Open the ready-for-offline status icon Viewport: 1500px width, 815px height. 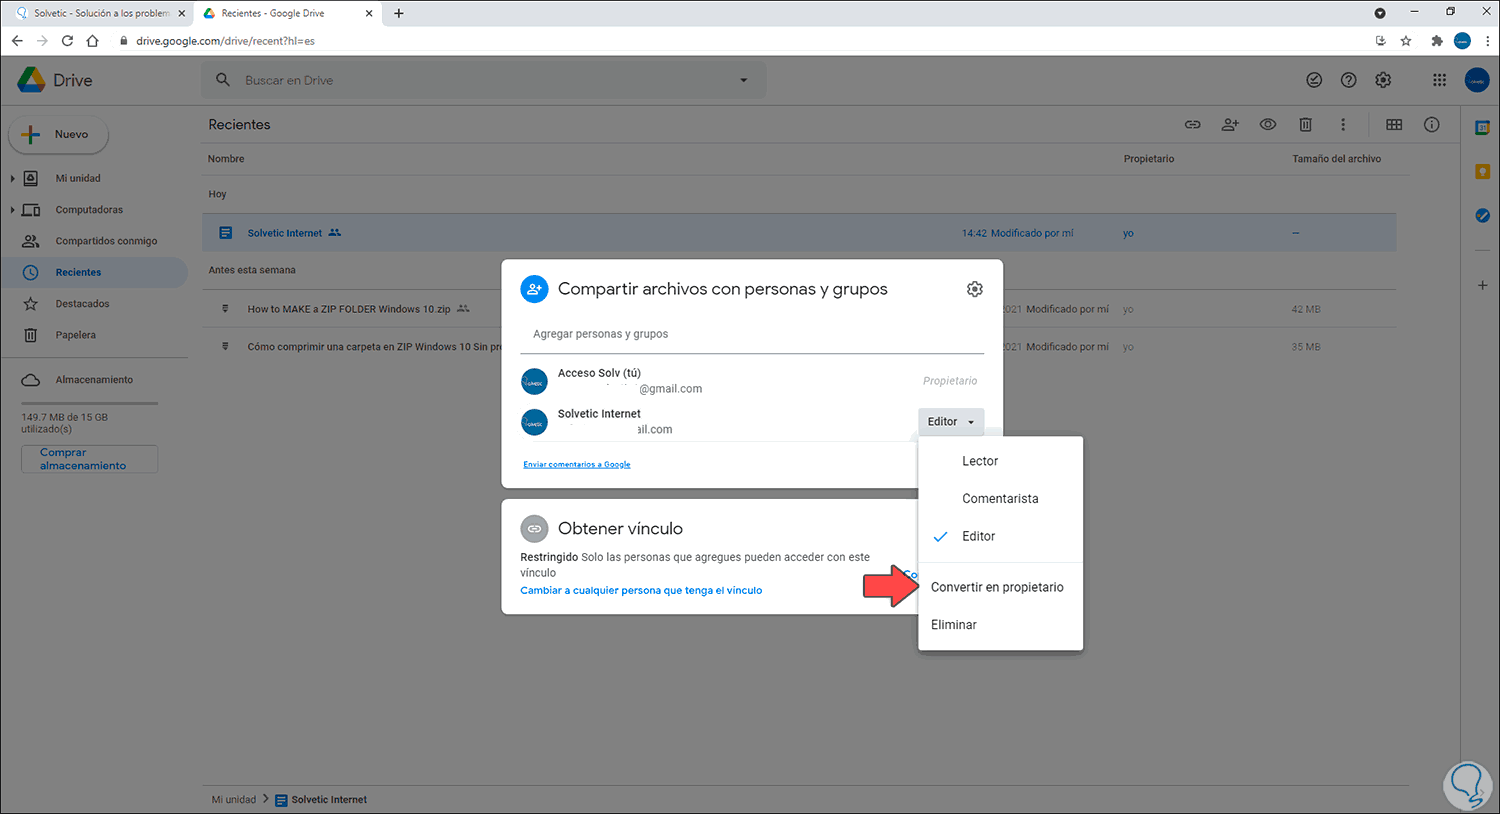click(1314, 80)
